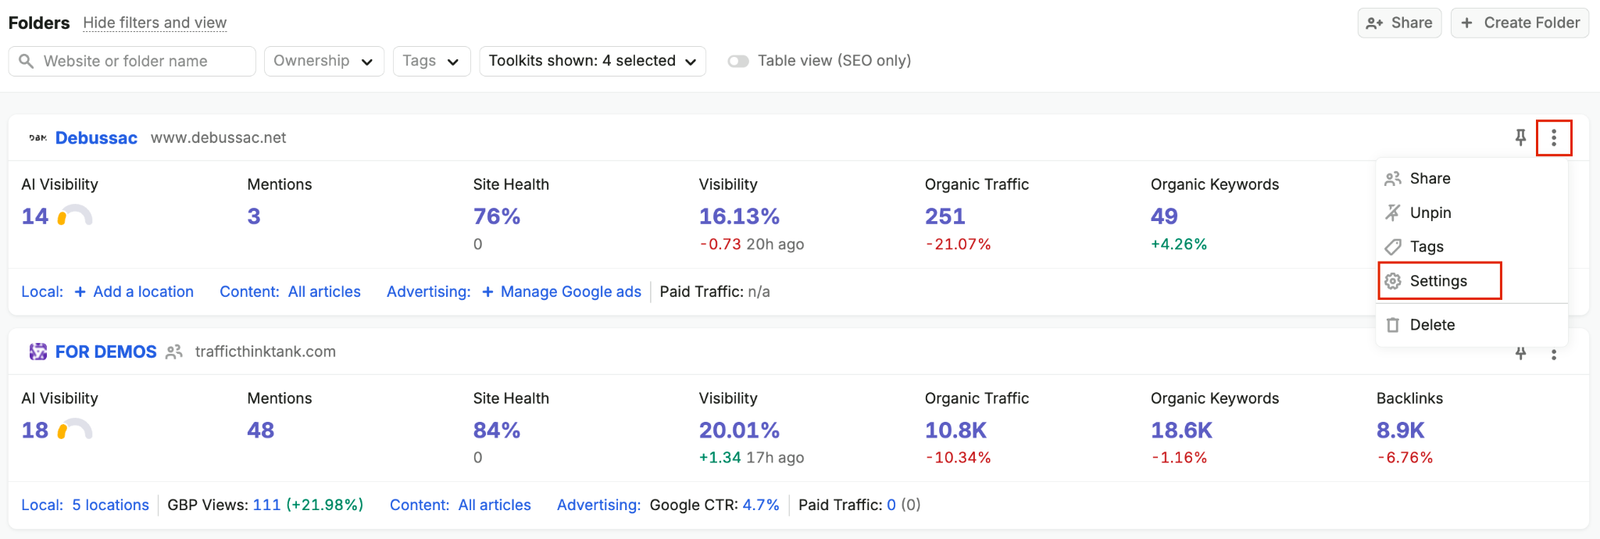The width and height of the screenshot is (1600, 539).
Task: Click pin icon on Debussac folder
Action: click(x=1520, y=138)
